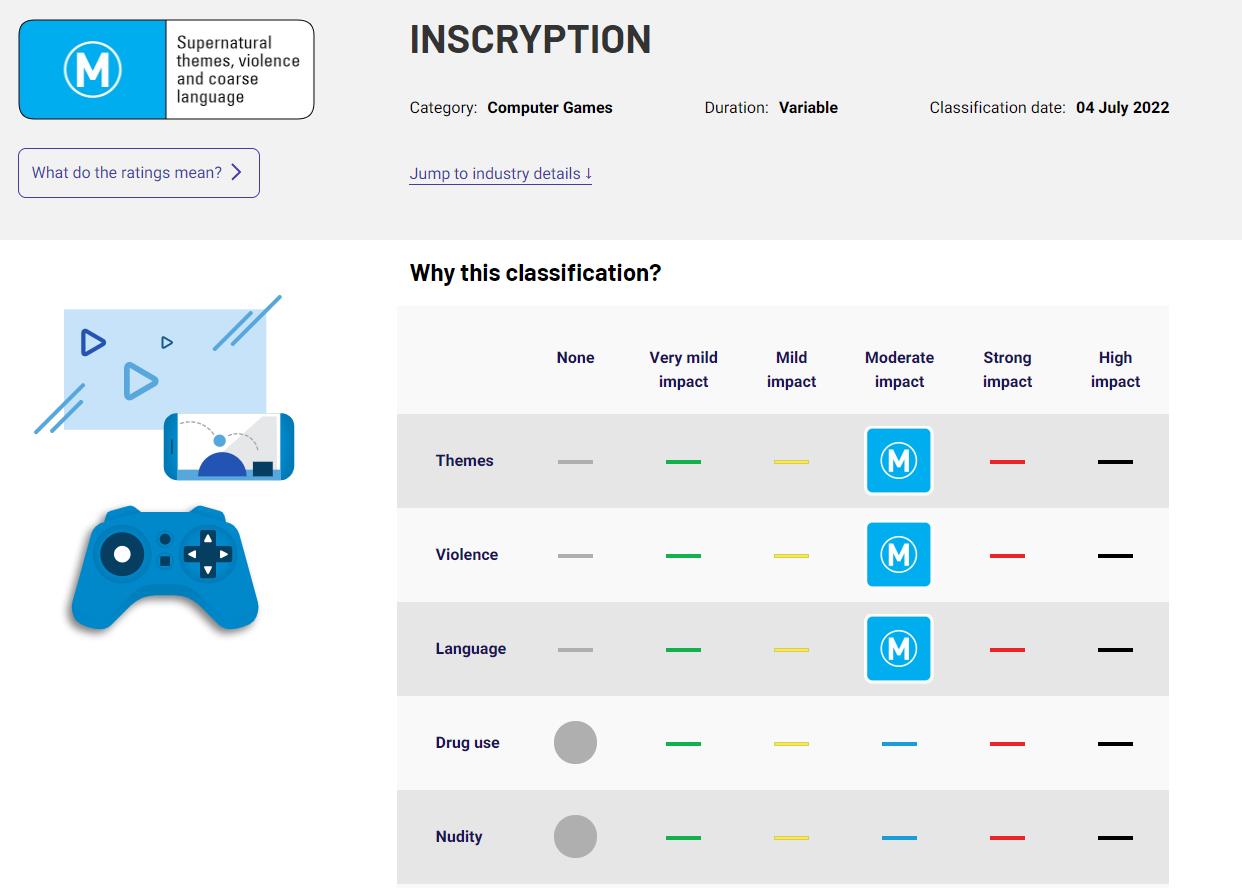
Task: Click the game controller illustration
Action: (x=165, y=567)
